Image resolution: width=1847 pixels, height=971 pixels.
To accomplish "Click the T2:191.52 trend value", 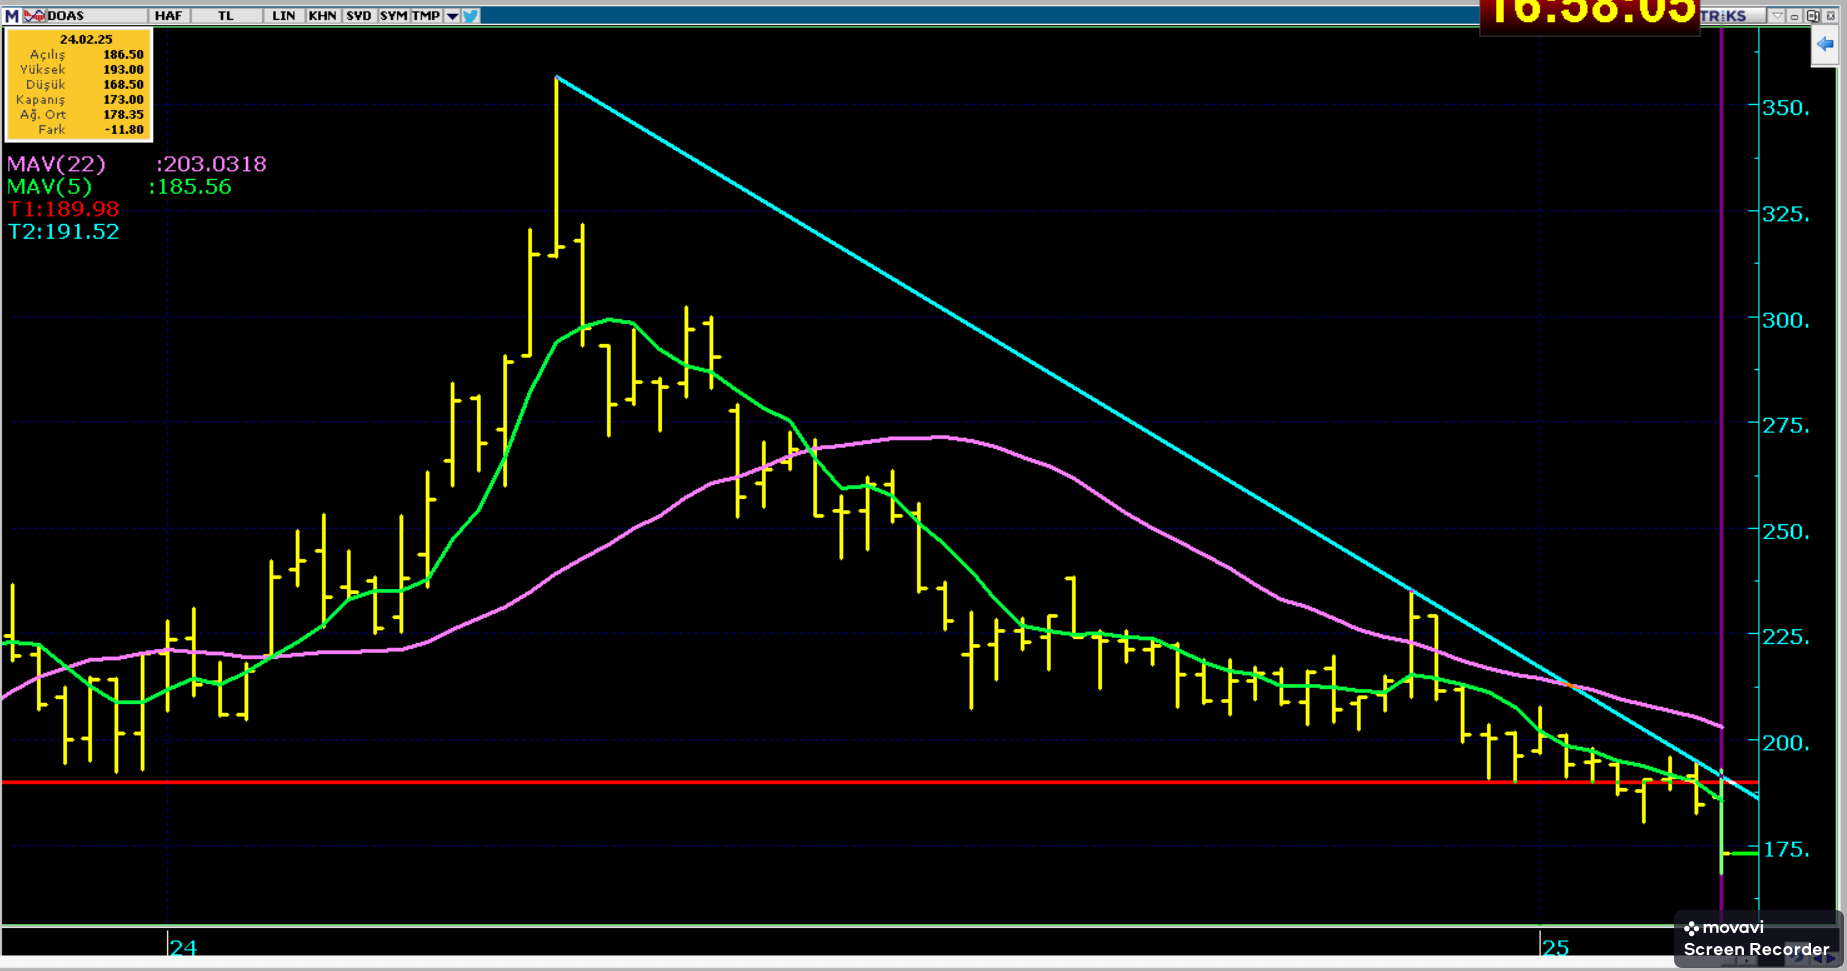I will click(x=63, y=232).
